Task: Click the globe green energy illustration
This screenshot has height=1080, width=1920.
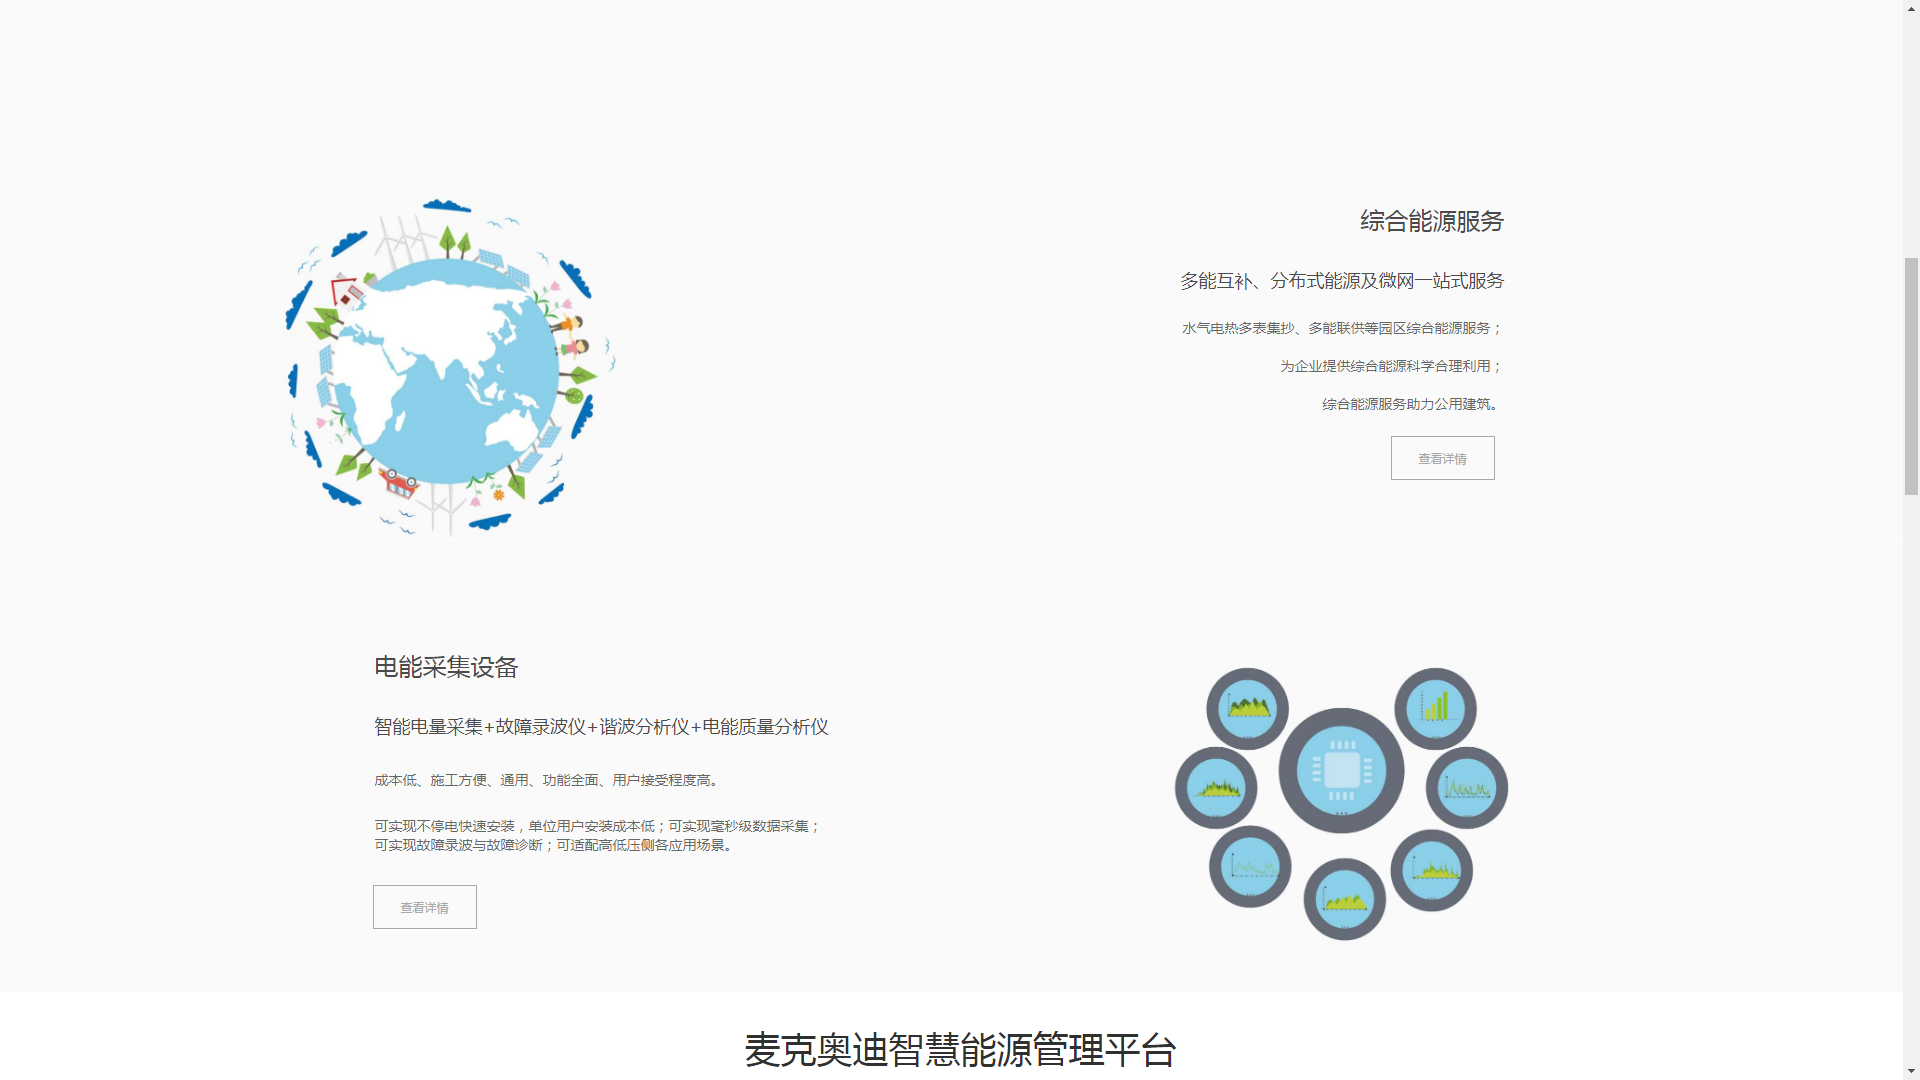Action: [450, 367]
